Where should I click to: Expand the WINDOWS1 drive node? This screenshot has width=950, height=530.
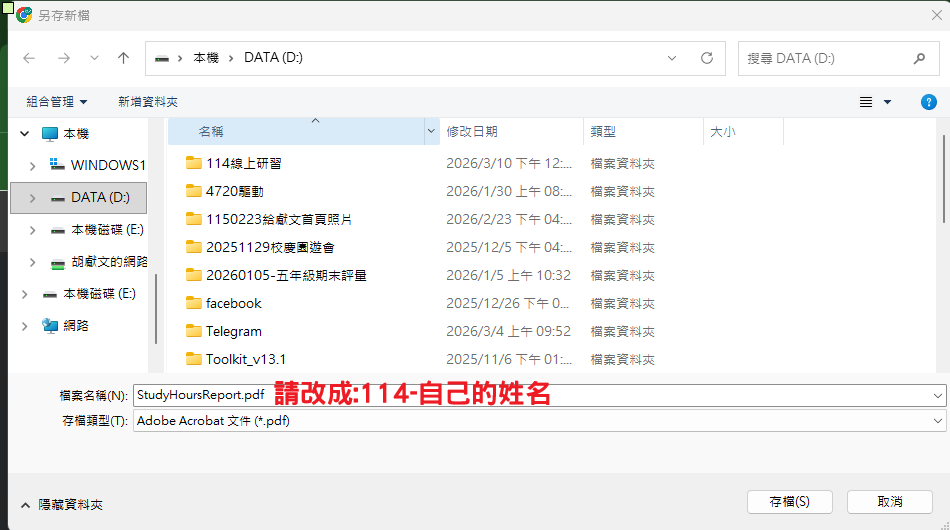[x=33, y=165]
